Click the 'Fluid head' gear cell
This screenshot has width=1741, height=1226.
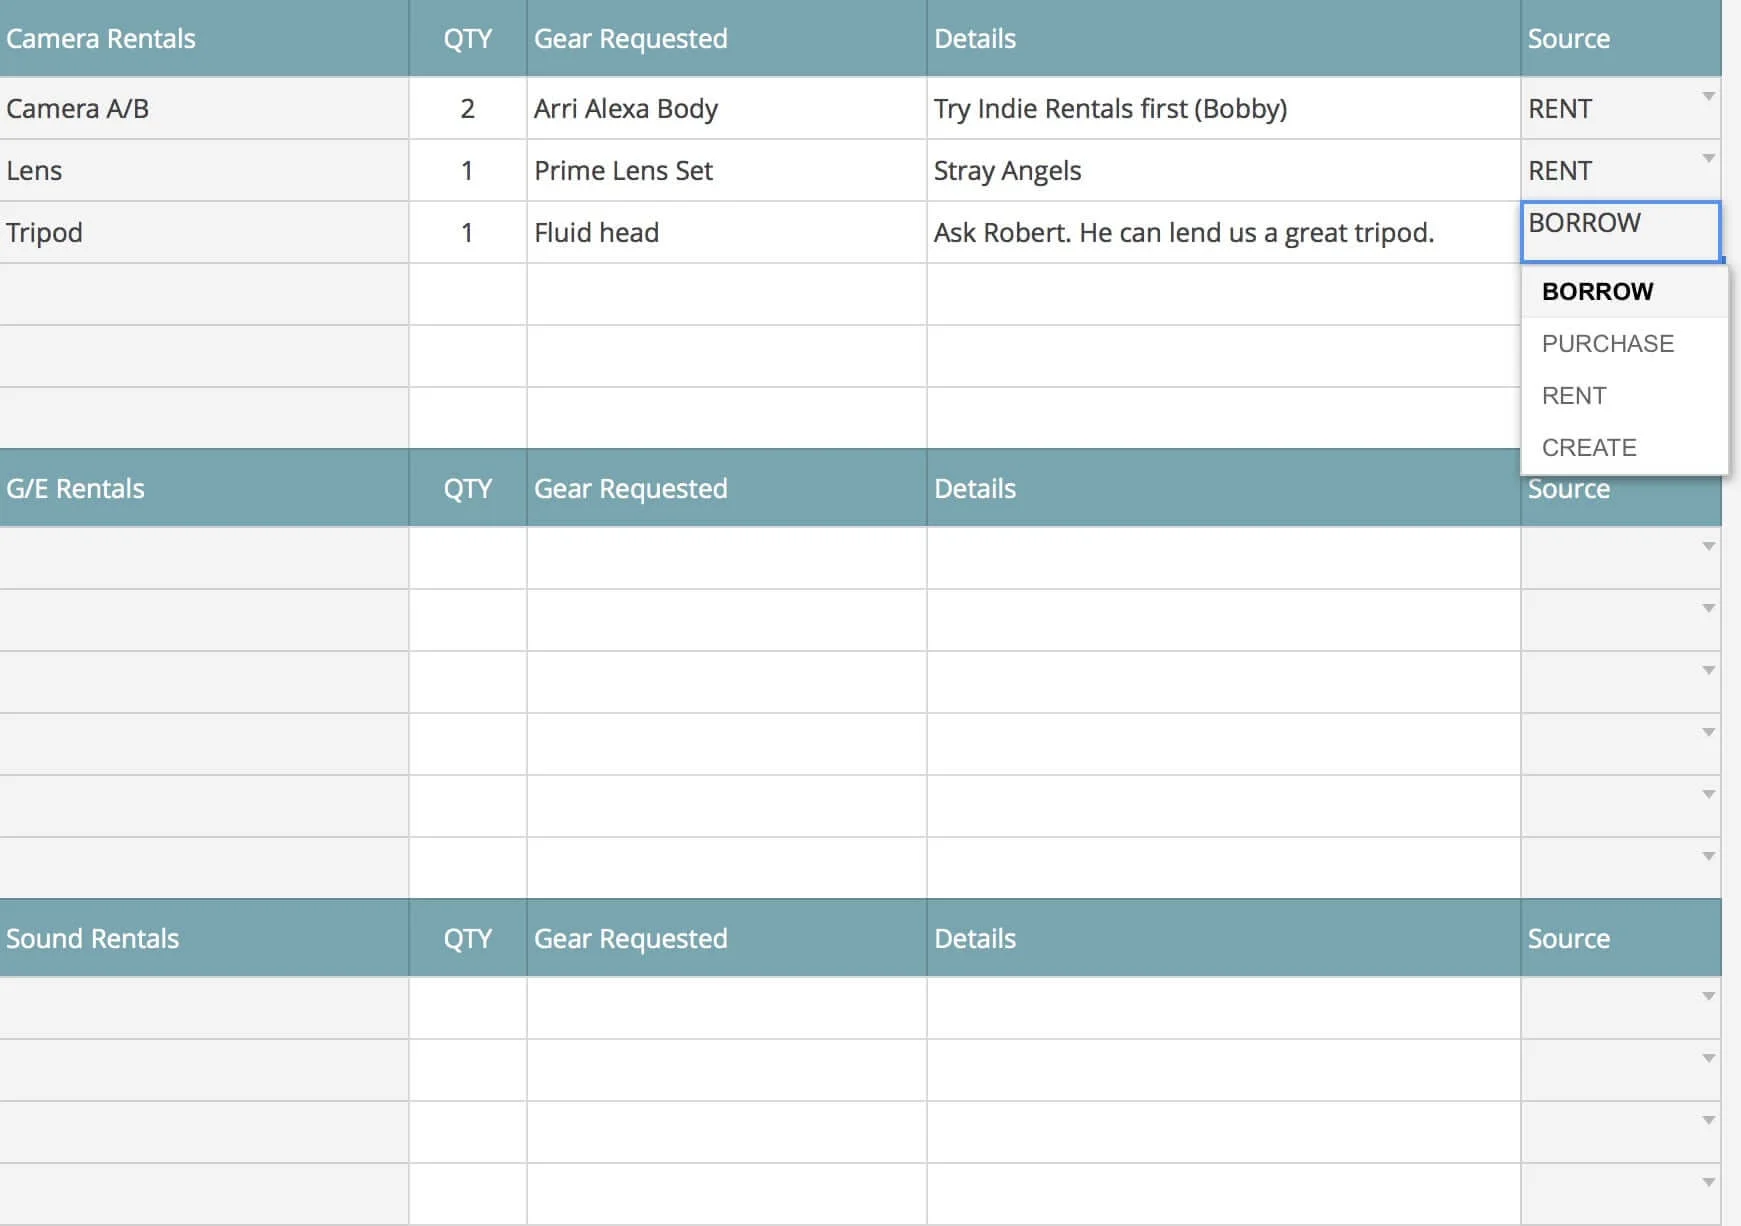726,232
